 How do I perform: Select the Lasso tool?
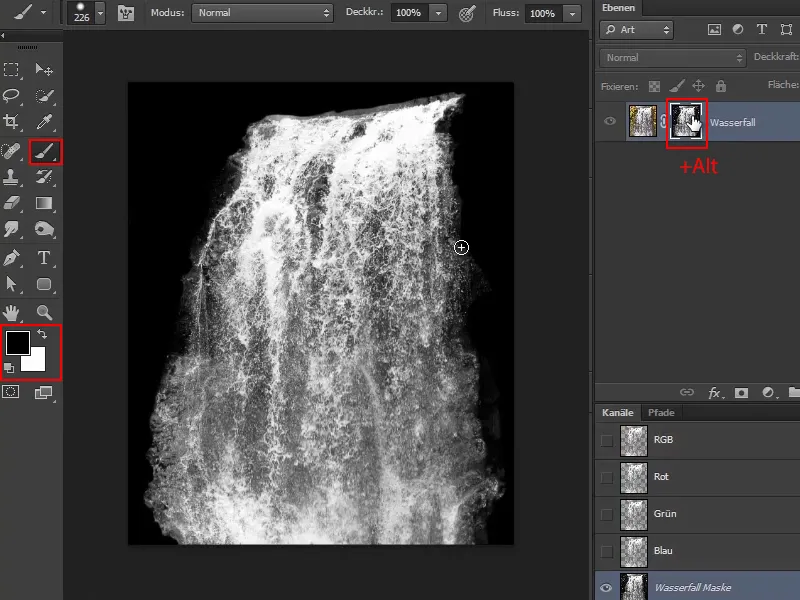pos(11,95)
